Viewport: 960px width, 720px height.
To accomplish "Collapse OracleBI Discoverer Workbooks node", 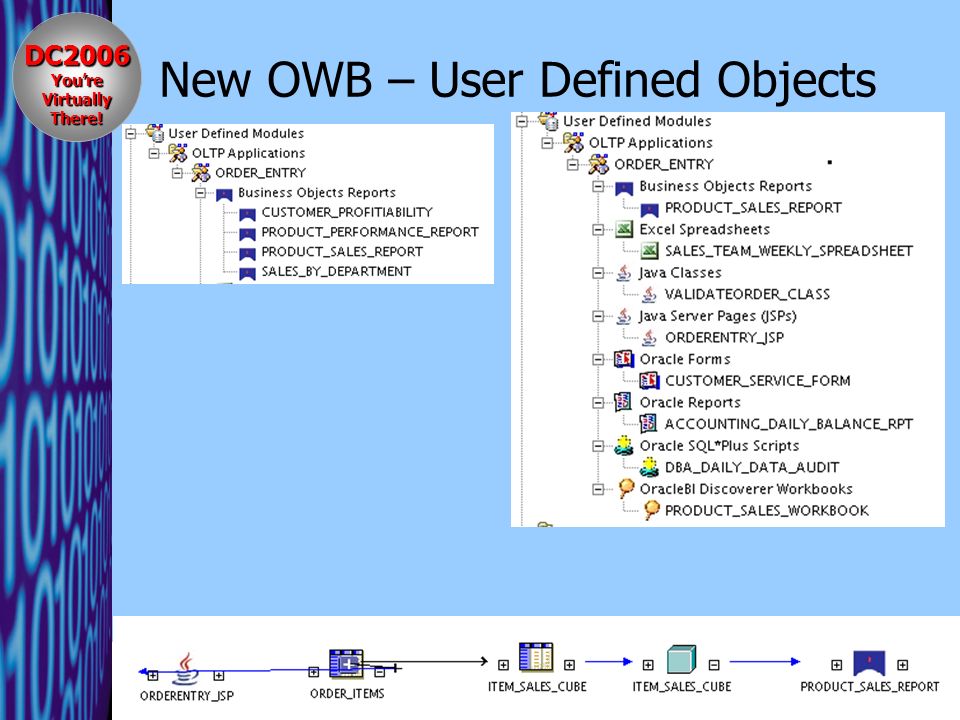I will [598, 489].
